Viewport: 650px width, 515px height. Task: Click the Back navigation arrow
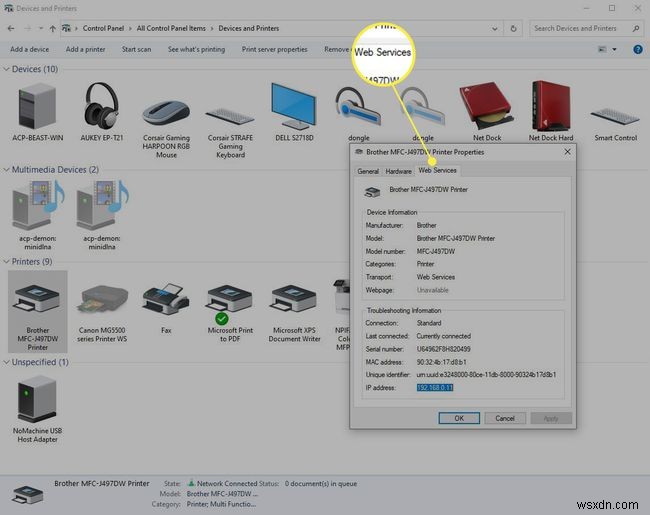pyautogui.click(x=11, y=28)
